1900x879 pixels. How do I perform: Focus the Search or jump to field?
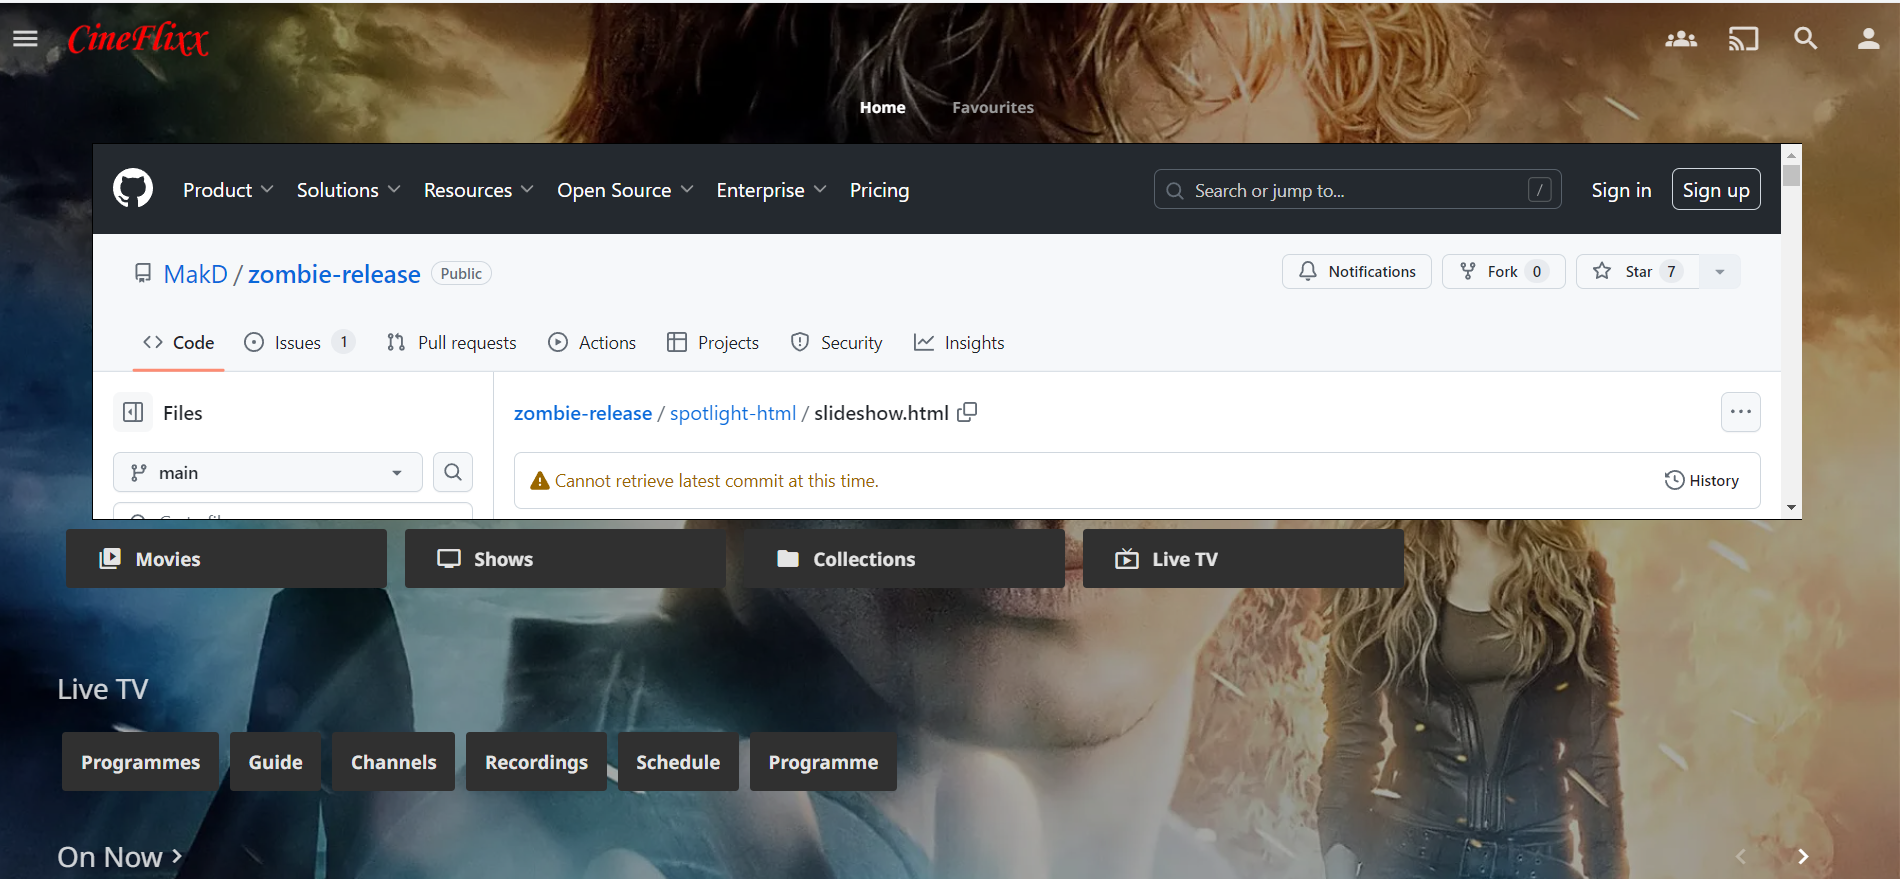click(1358, 190)
